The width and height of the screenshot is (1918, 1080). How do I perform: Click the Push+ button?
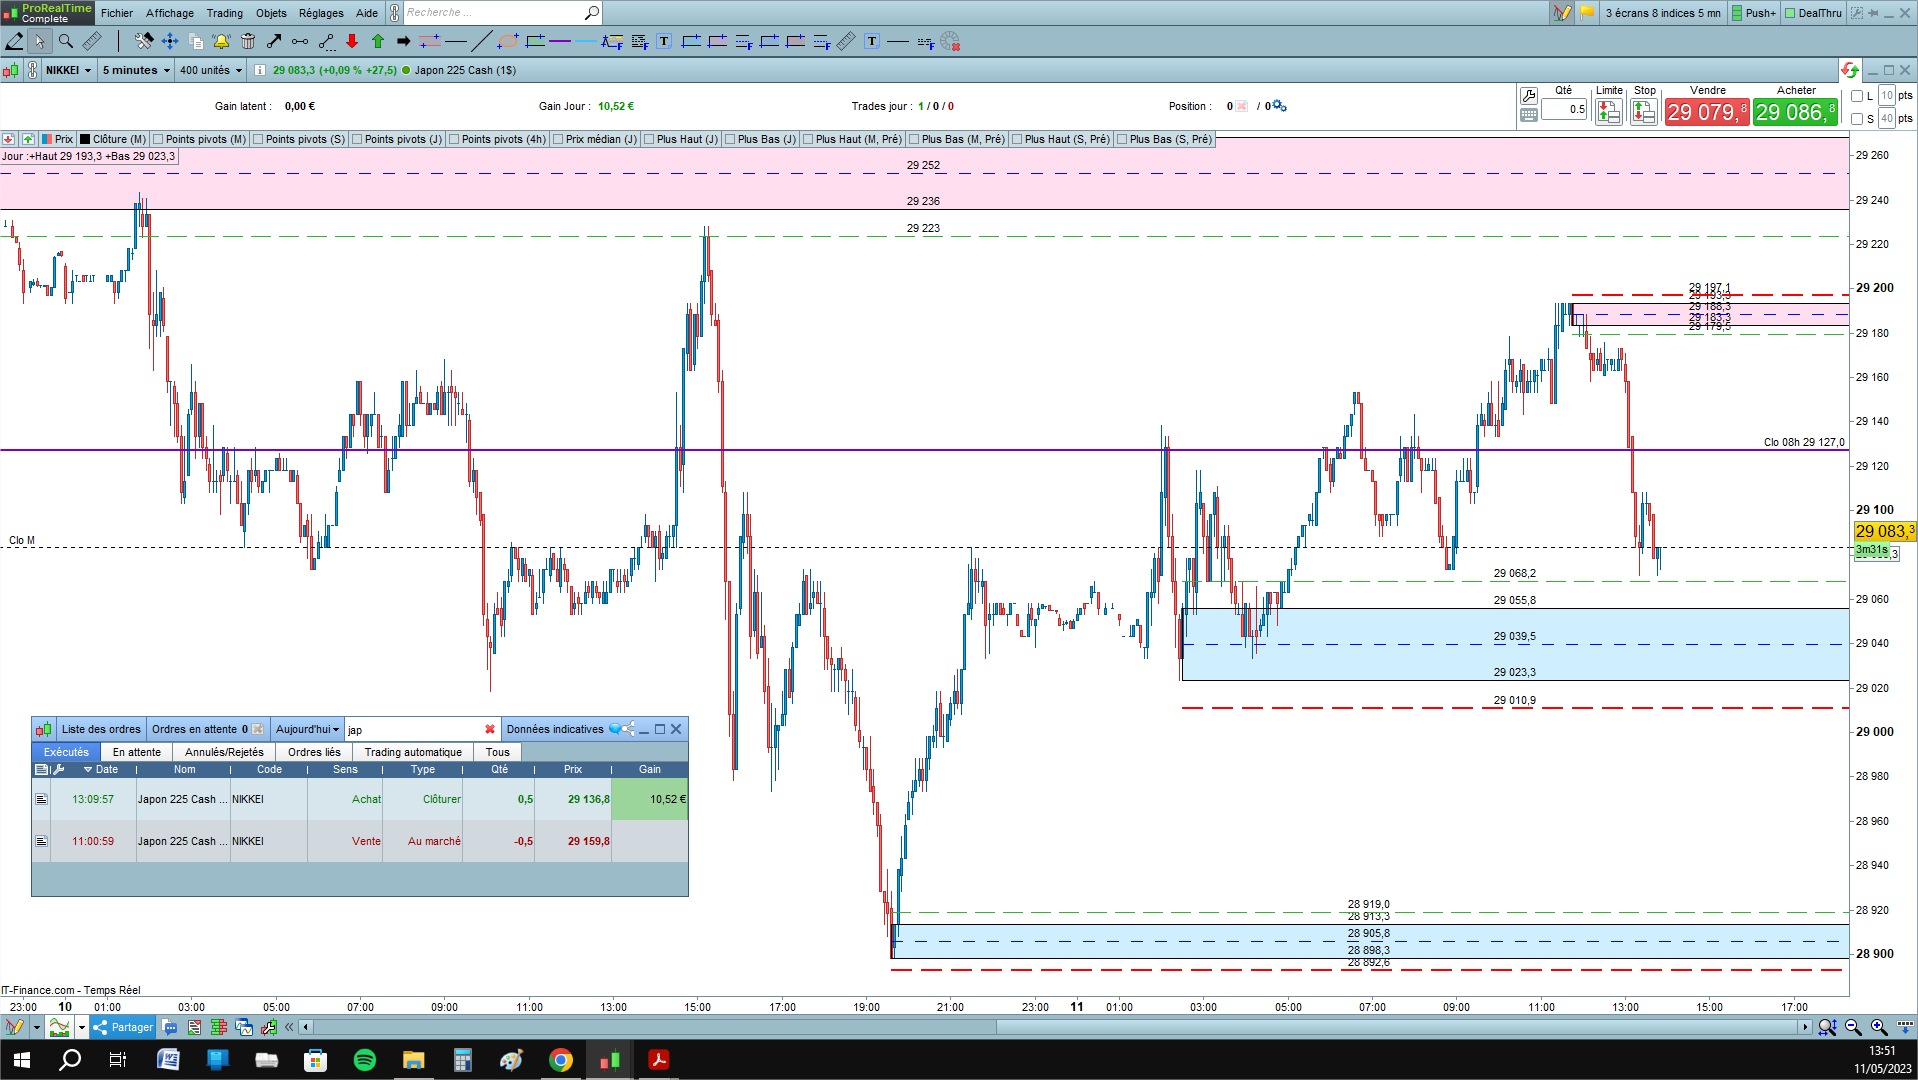click(x=1754, y=13)
